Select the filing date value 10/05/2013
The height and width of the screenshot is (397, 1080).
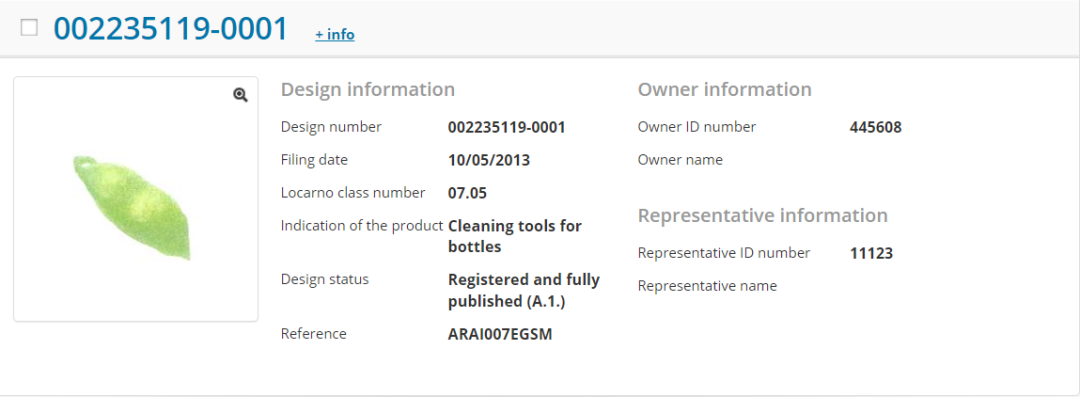(488, 161)
